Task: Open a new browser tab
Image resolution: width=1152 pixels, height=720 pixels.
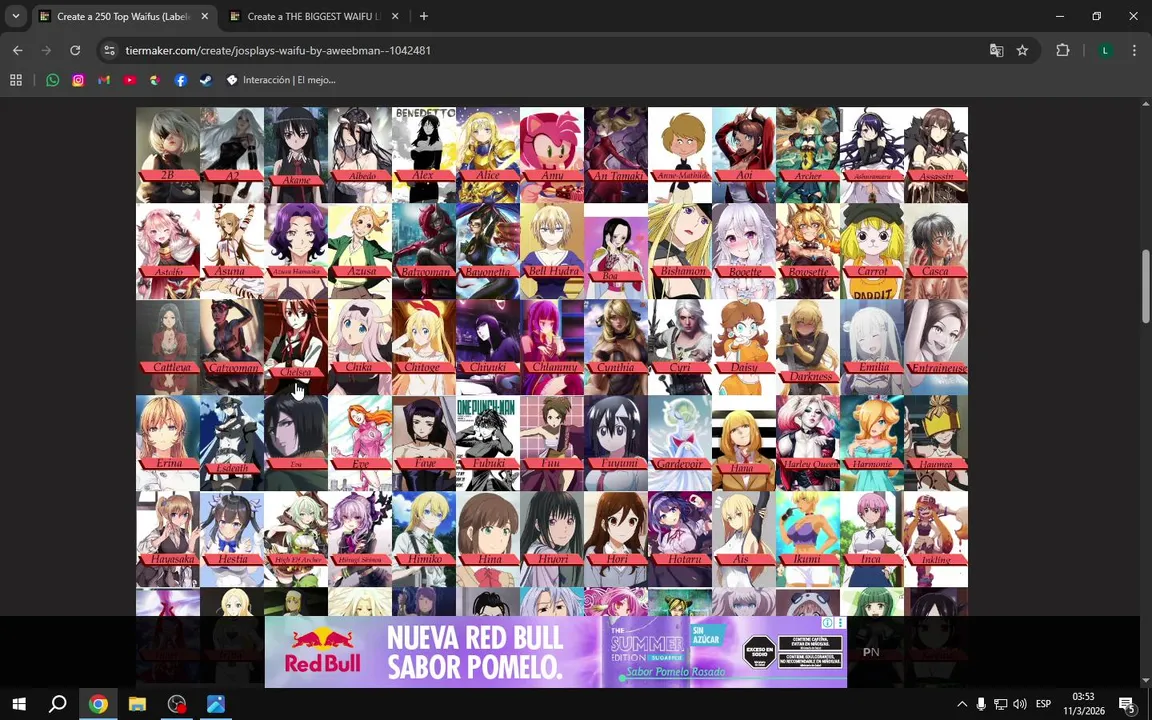Action: [x=424, y=16]
